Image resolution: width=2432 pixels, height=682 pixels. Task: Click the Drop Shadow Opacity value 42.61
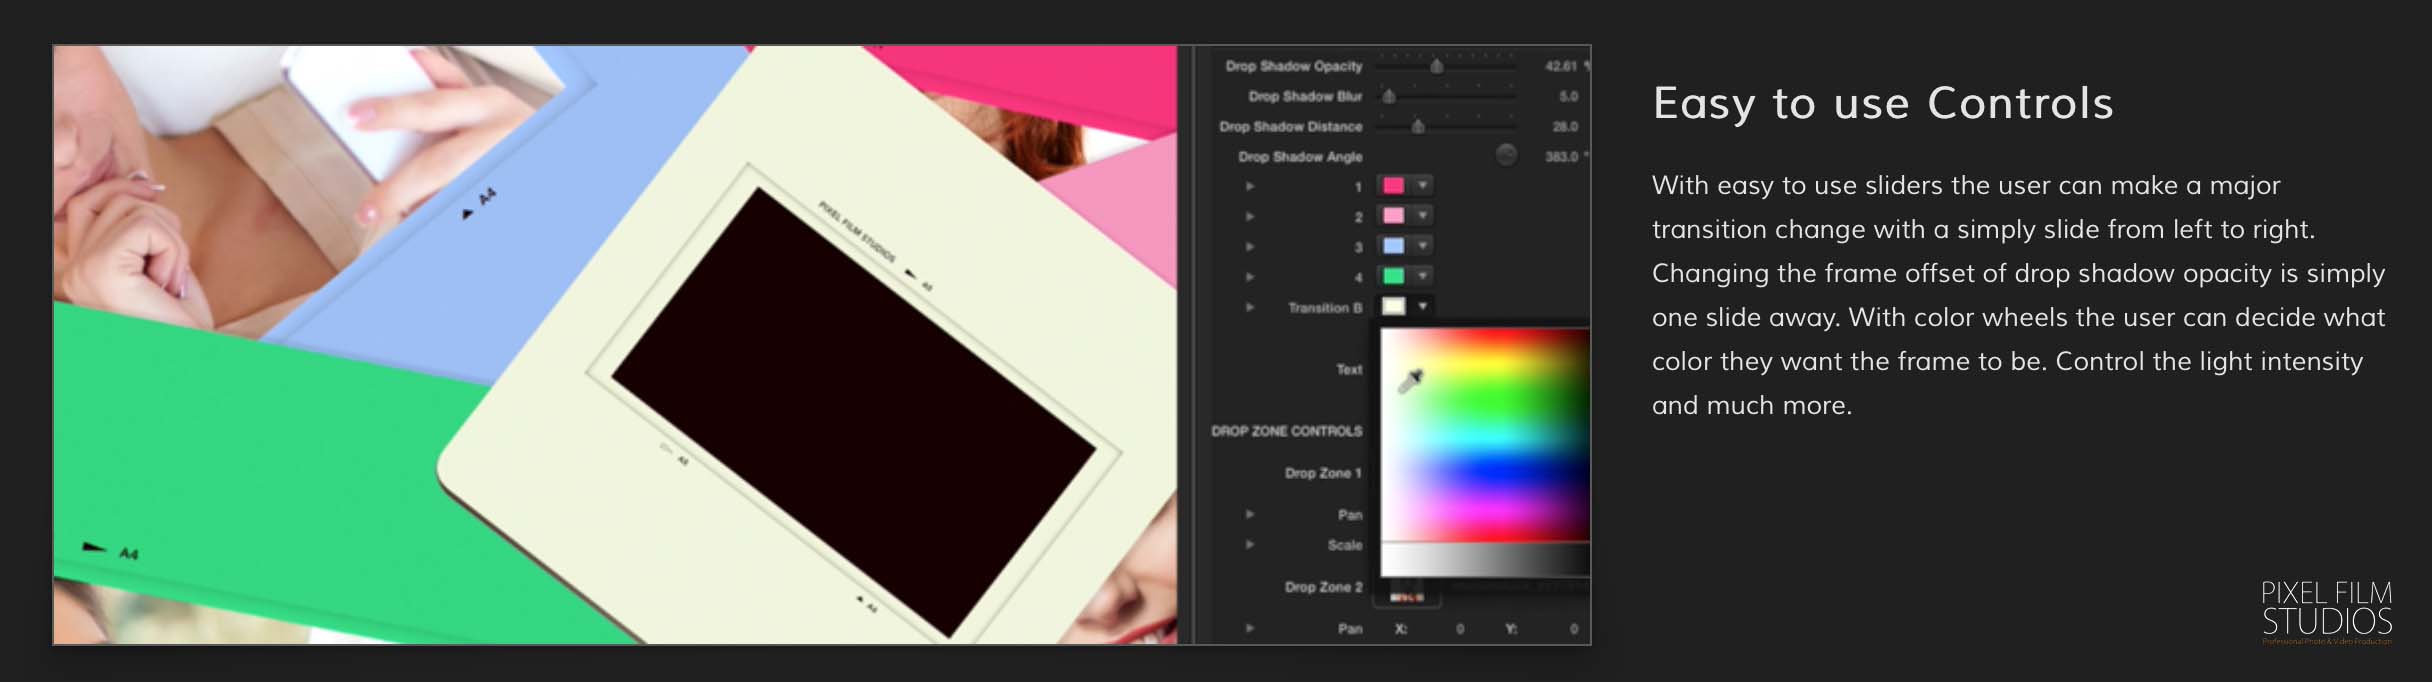(x=1560, y=66)
